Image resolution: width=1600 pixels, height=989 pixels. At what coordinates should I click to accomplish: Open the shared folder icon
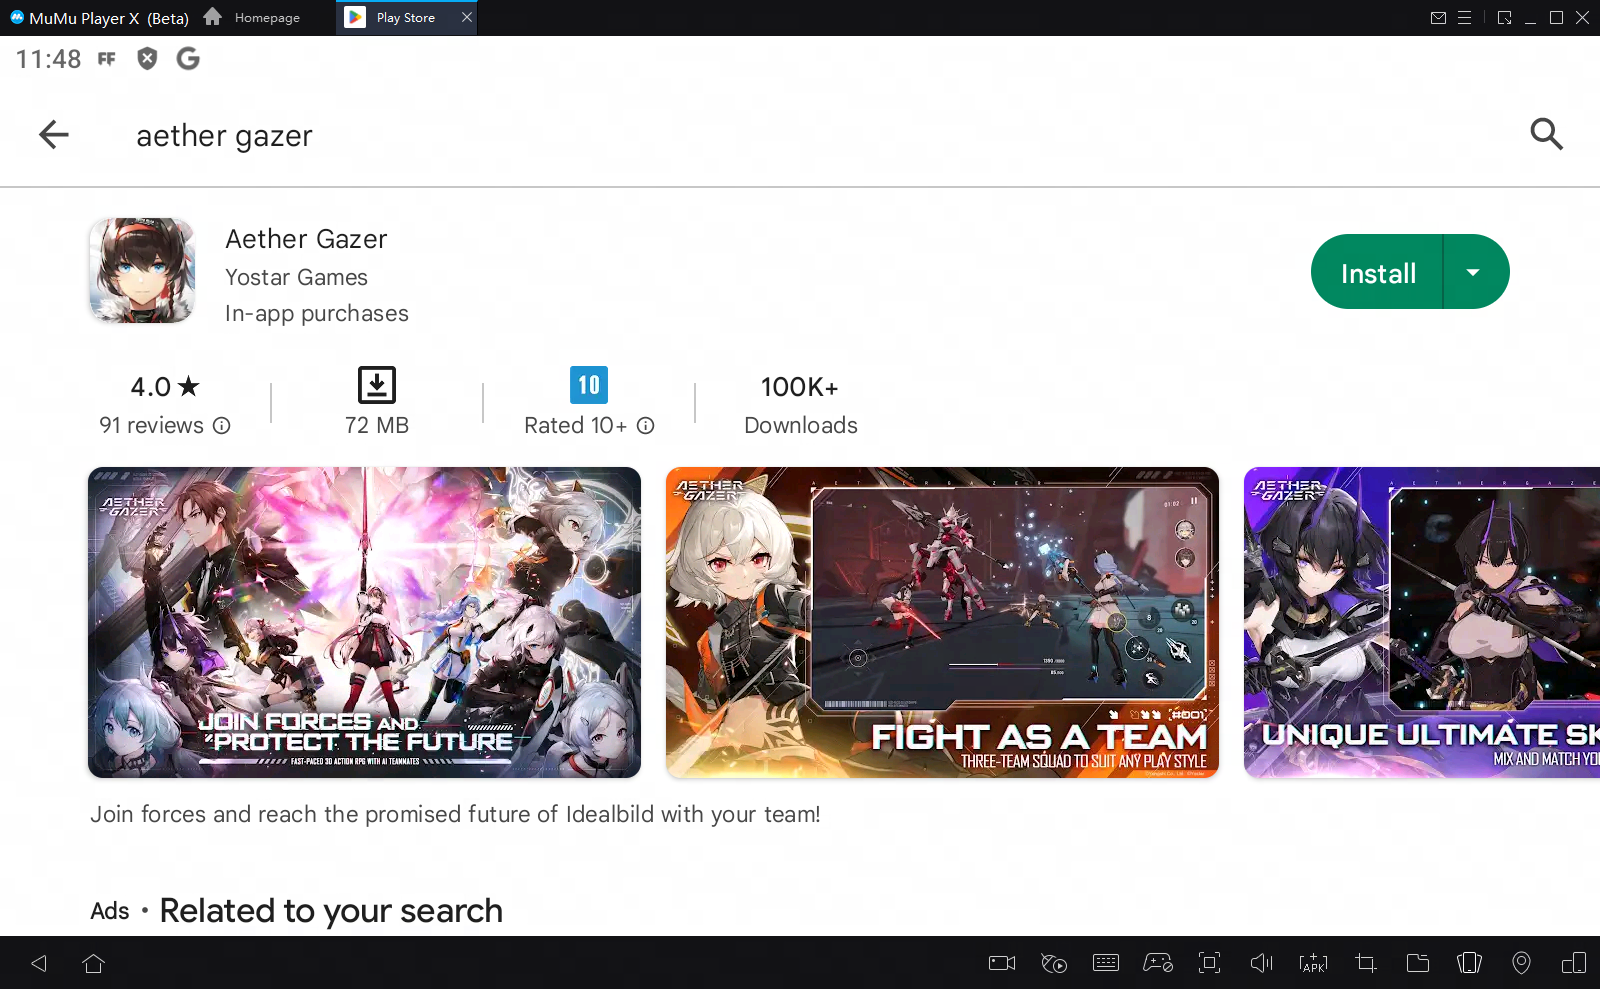(x=1417, y=963)
